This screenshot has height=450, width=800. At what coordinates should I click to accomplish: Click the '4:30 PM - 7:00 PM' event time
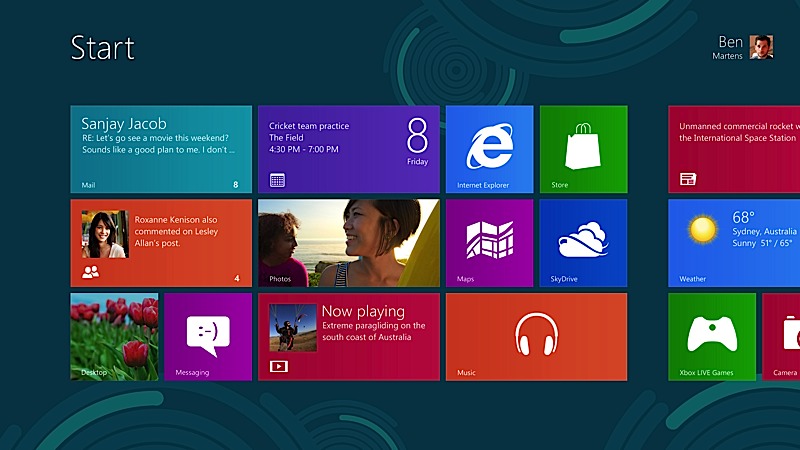point(304,149)
